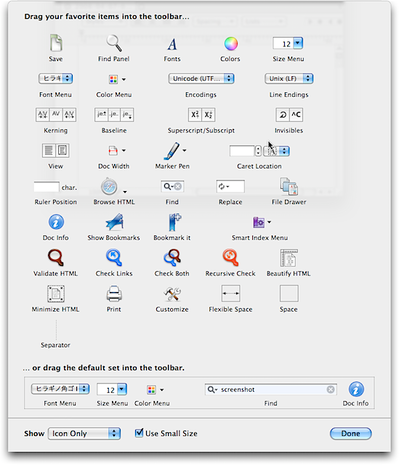Select the File Drawer icon
The image size is (399, 465).
point(289,186)
